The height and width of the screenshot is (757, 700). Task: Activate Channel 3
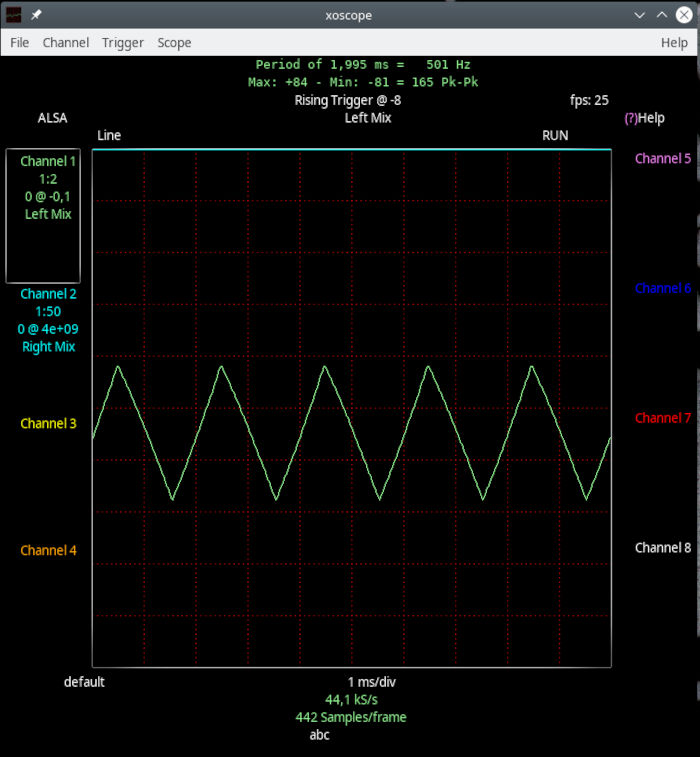click(48, 423)
